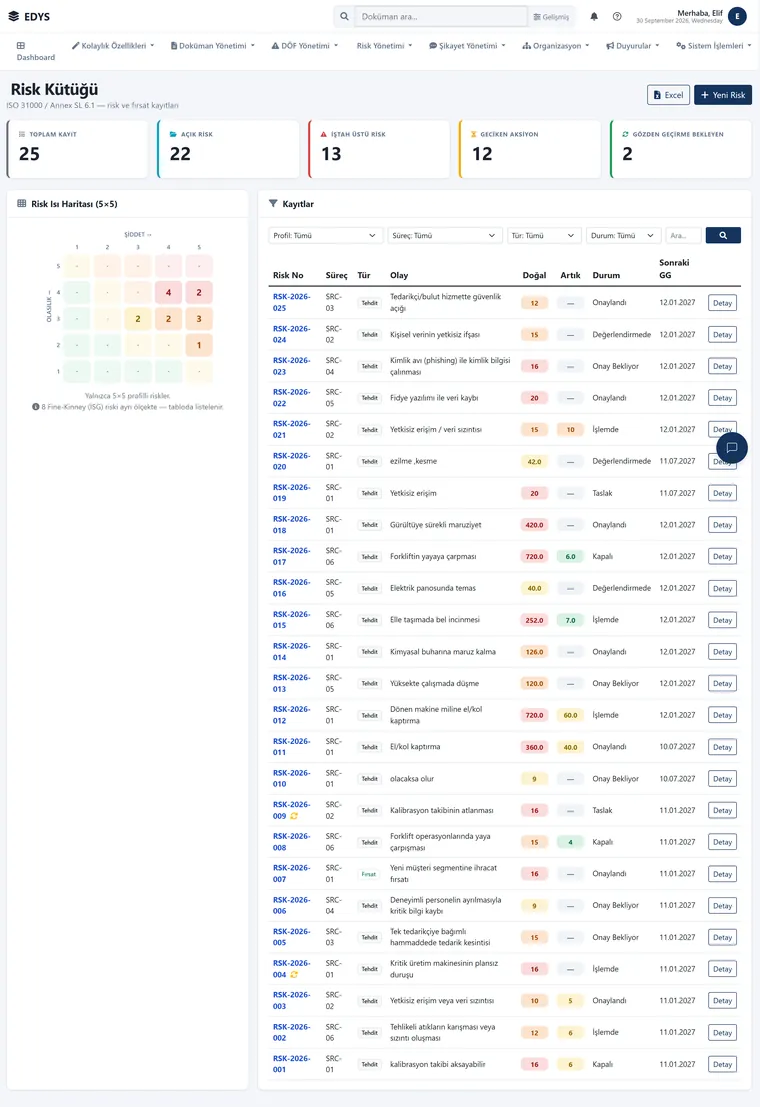The width and height of the screenshot is (760, 1107).
Task: Open Risk Yönetimi menu
Action: pos(384,46)
